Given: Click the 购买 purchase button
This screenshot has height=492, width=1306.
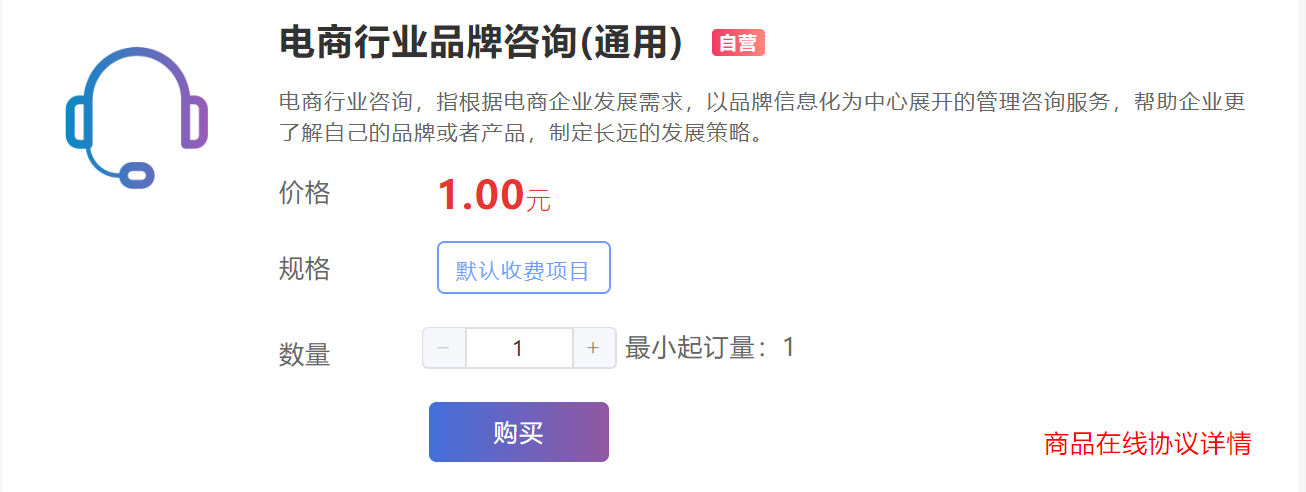Looking at the screenshot, I should click(x=519, y=432).
